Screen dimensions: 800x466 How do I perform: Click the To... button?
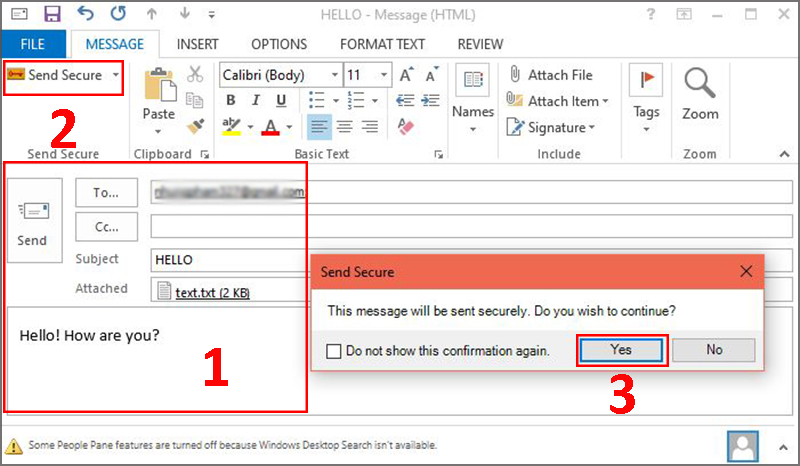tap(106, 192)
